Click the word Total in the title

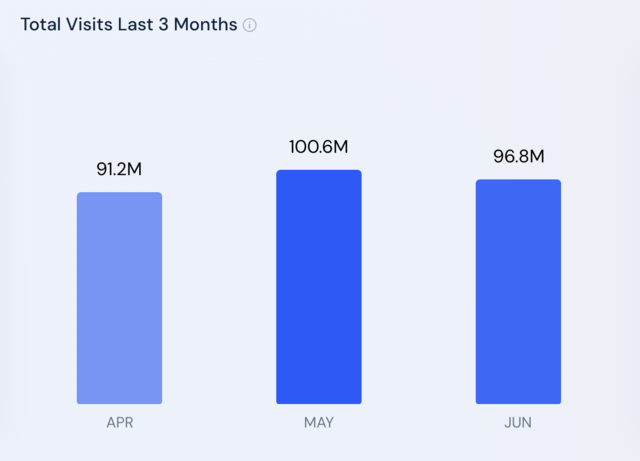click(x=41, y=24)
